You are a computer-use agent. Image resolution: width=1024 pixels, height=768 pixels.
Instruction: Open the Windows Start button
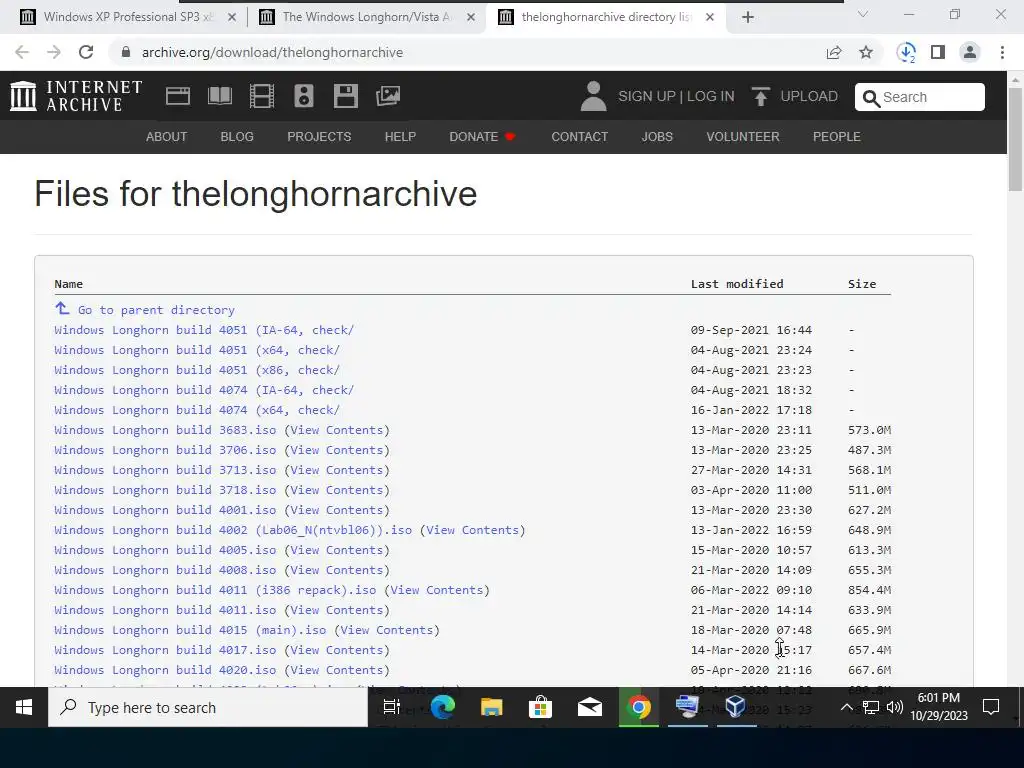pos(24,707)
